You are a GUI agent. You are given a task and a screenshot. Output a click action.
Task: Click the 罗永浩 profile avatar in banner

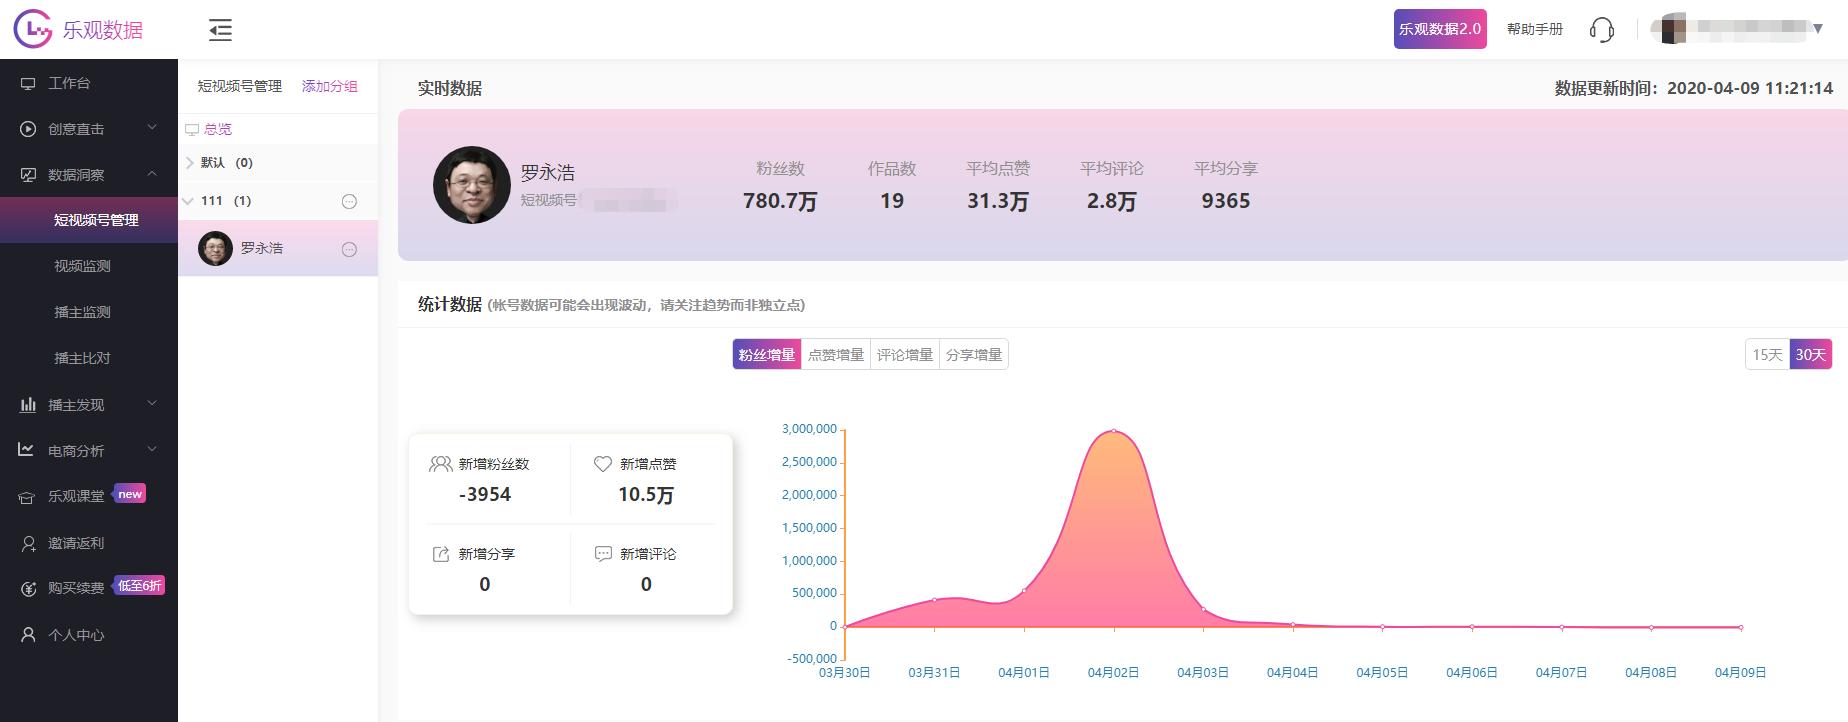(x=471, y=185)
